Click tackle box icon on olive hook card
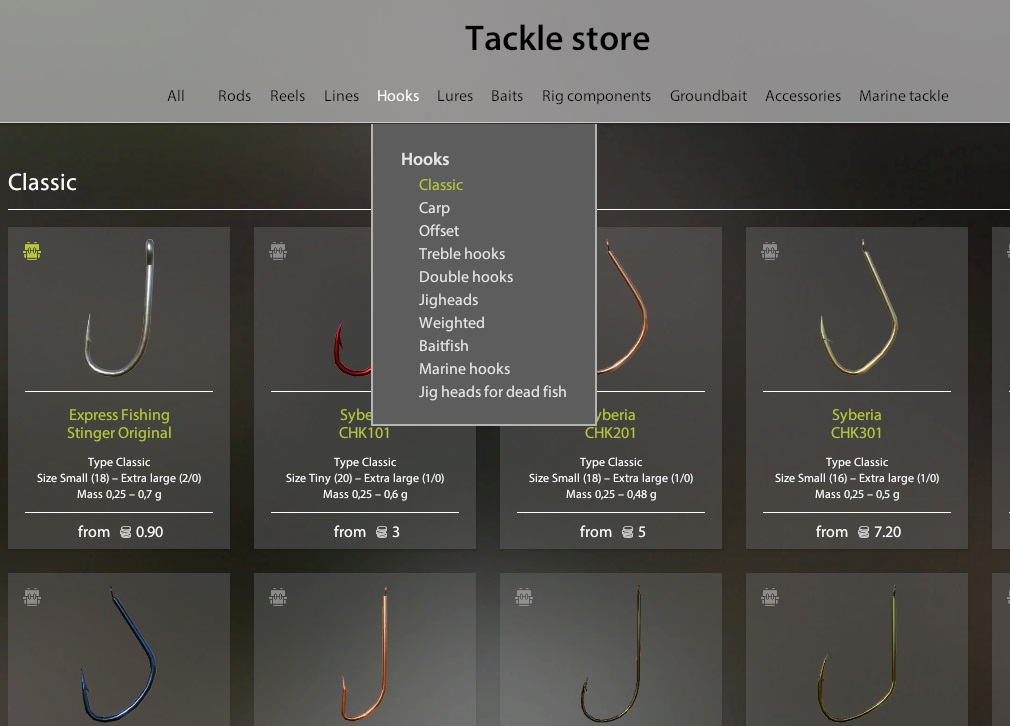This screenshot has width=1010, height=726. [770, 597]
